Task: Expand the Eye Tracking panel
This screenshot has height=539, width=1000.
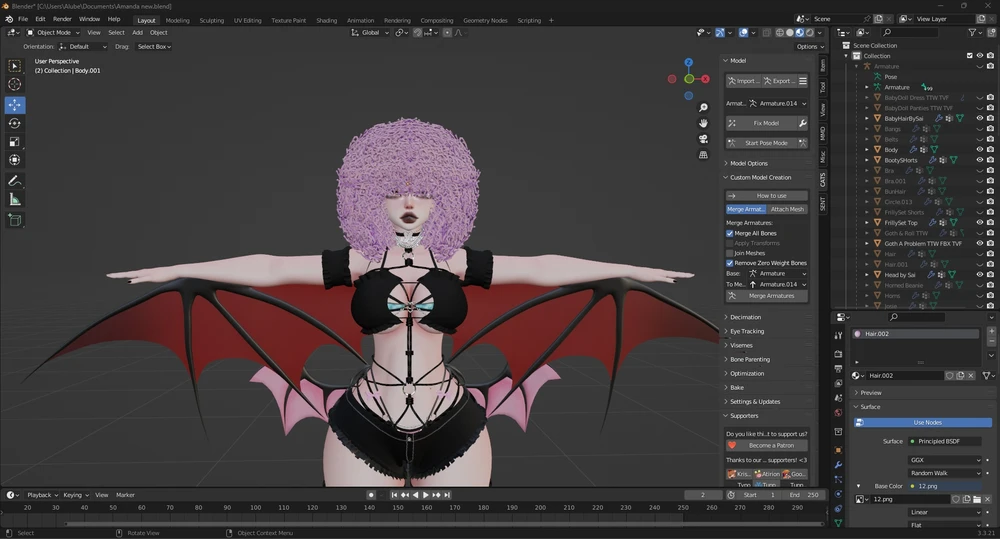Action: click(746, 331)
